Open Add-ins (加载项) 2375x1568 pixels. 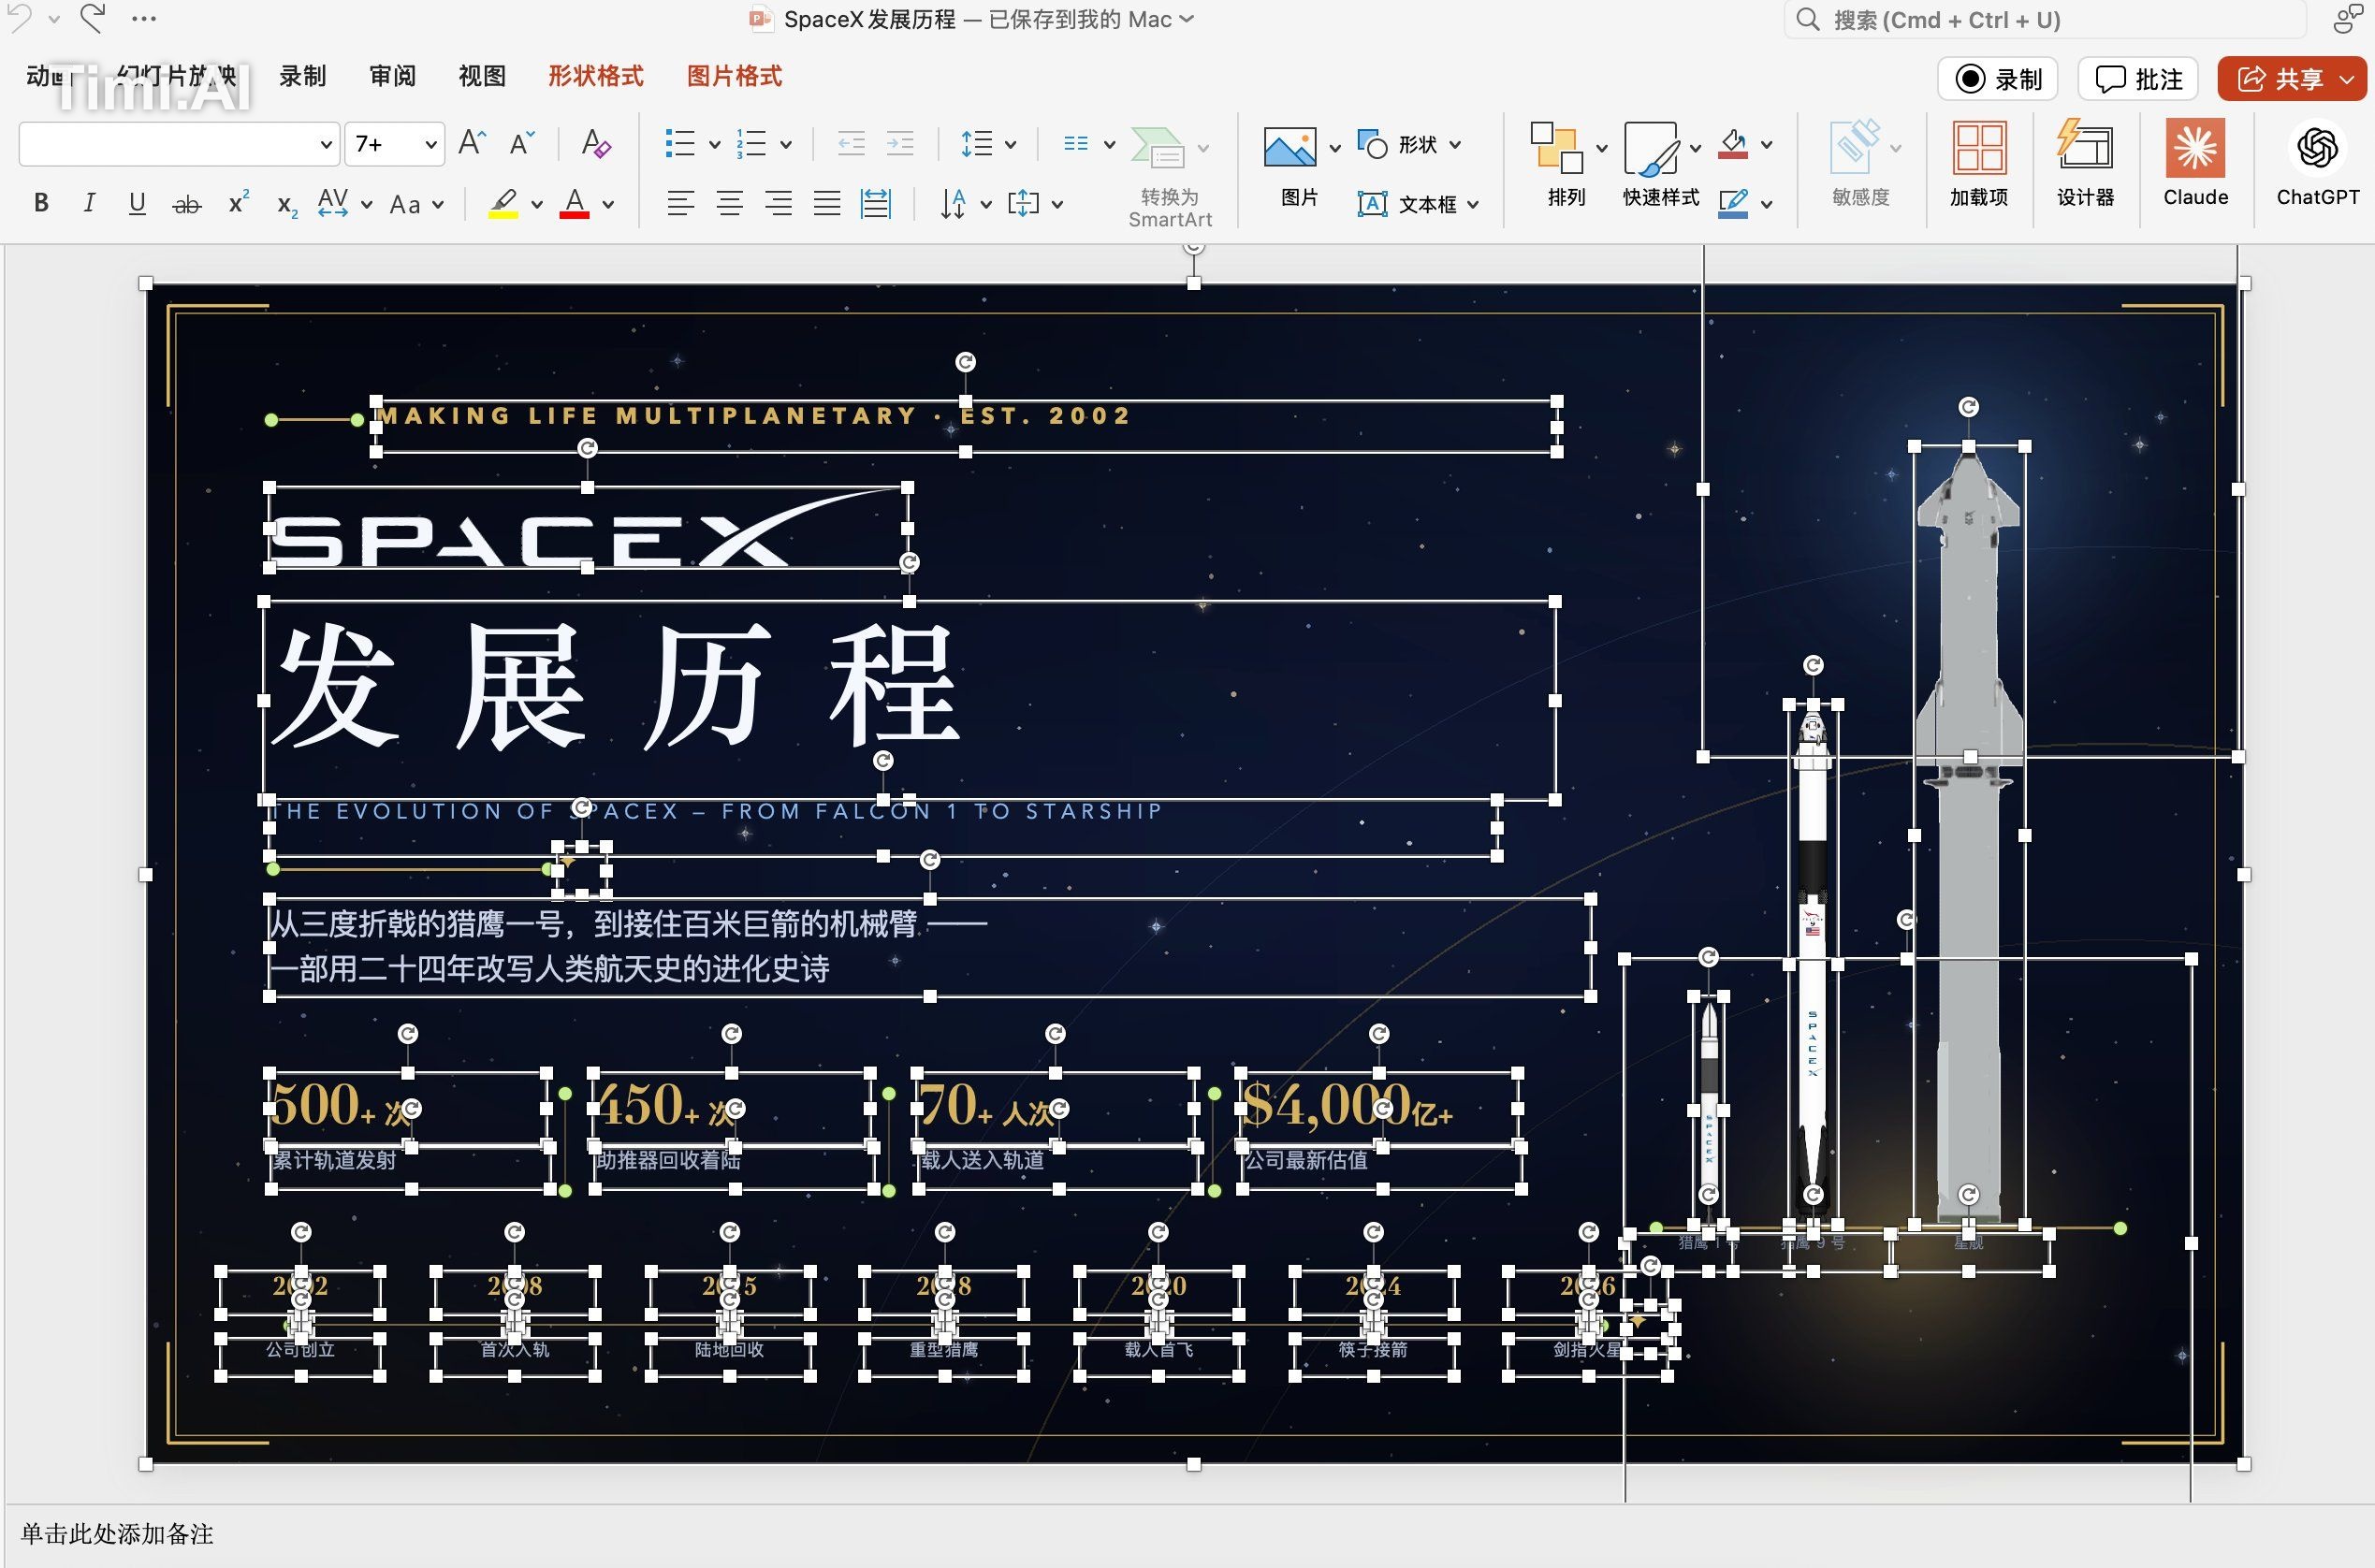tap(1978, 164)
